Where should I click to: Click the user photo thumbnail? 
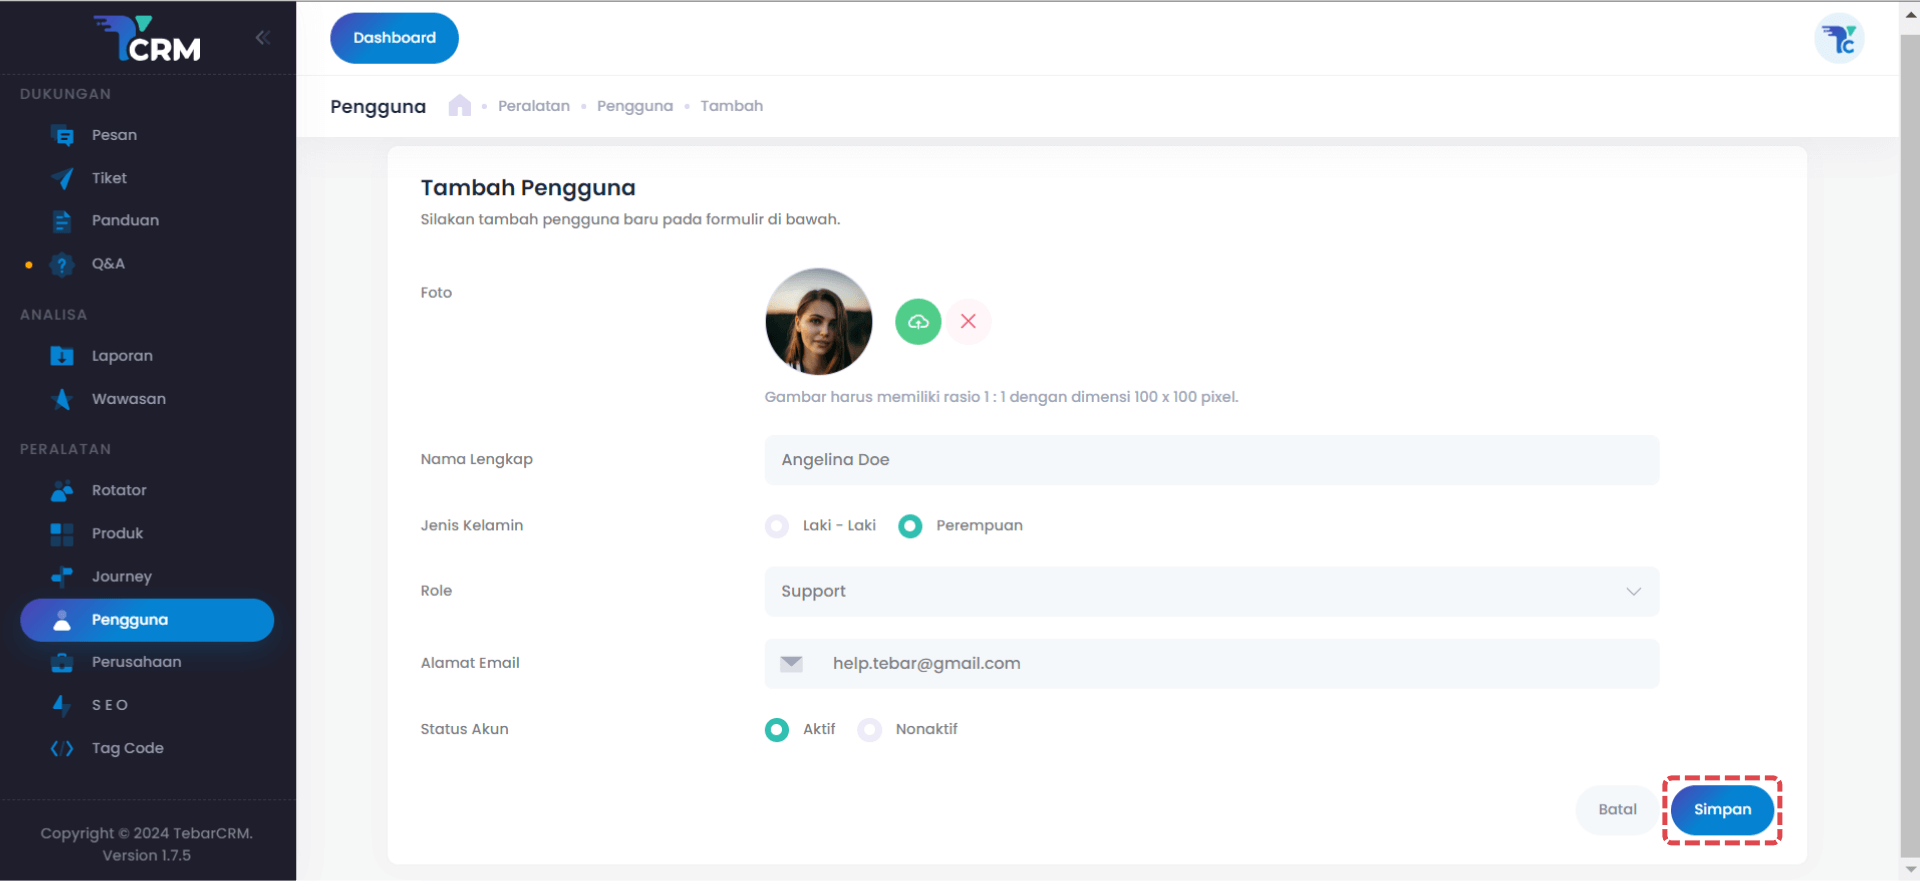click(x=819, y=322)
